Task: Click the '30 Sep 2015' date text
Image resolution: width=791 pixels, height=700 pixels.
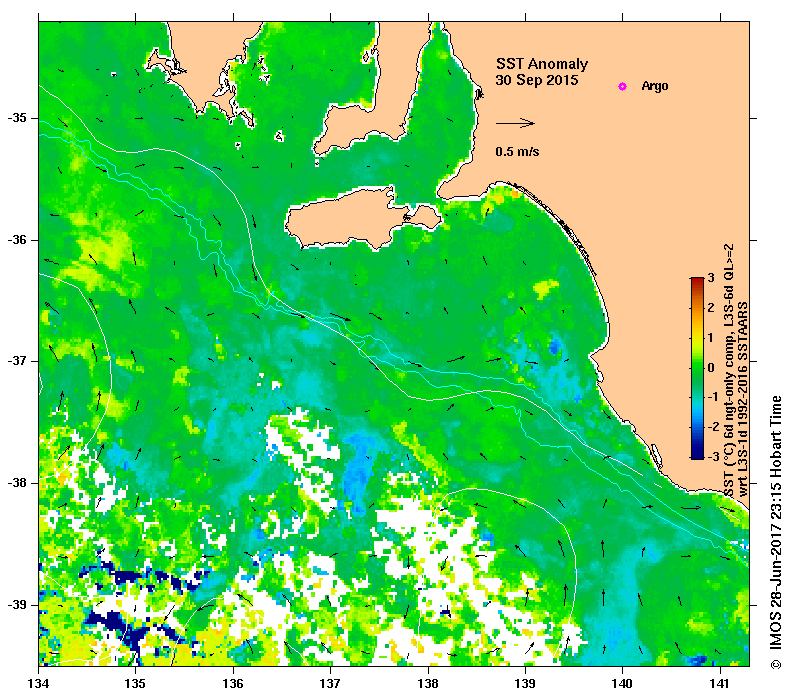Action: tap(537, 80)
